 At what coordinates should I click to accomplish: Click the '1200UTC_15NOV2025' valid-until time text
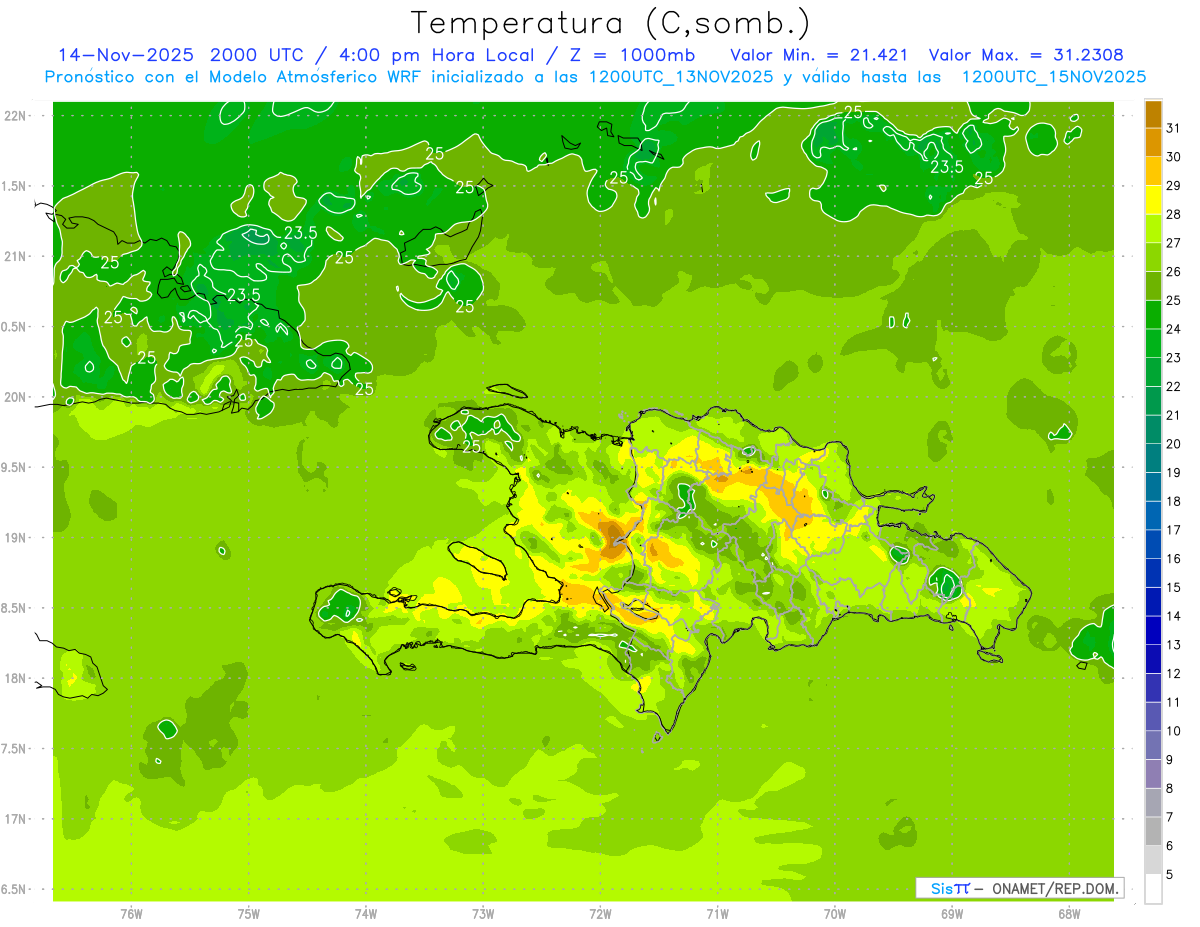pos(1054,76)
